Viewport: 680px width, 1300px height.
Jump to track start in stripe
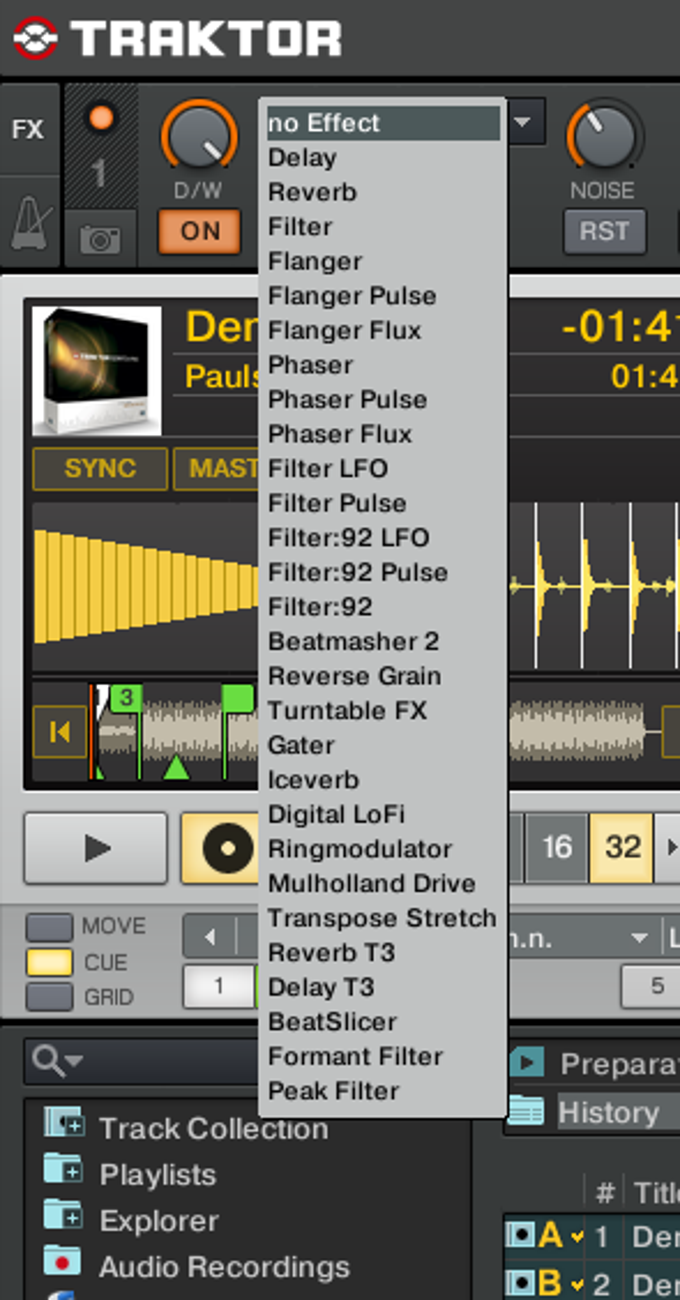pos(59,733)
